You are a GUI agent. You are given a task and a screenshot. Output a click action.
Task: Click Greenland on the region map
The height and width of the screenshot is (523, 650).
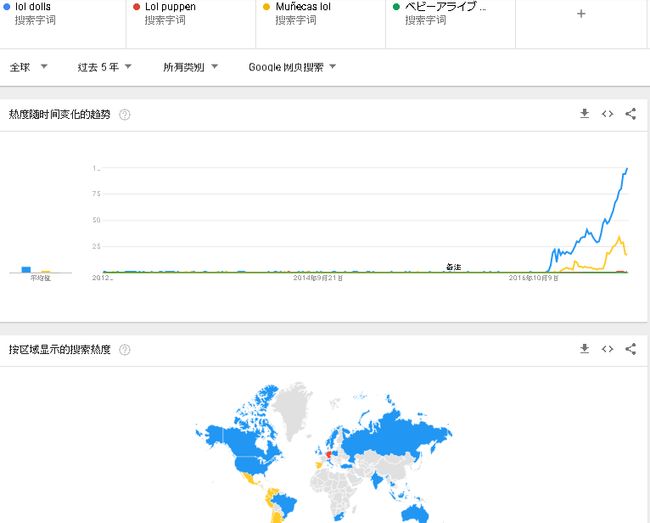pyautogui.click(x=294, y=408)
